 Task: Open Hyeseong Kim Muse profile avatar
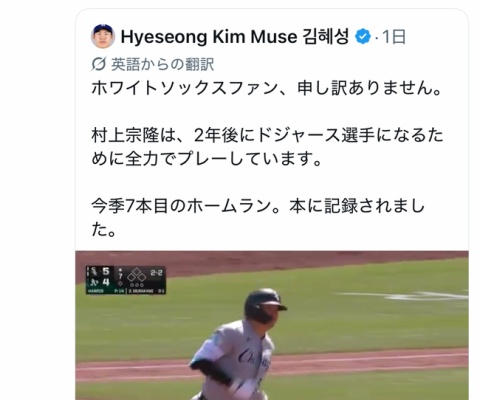click(x=103, y=36)
